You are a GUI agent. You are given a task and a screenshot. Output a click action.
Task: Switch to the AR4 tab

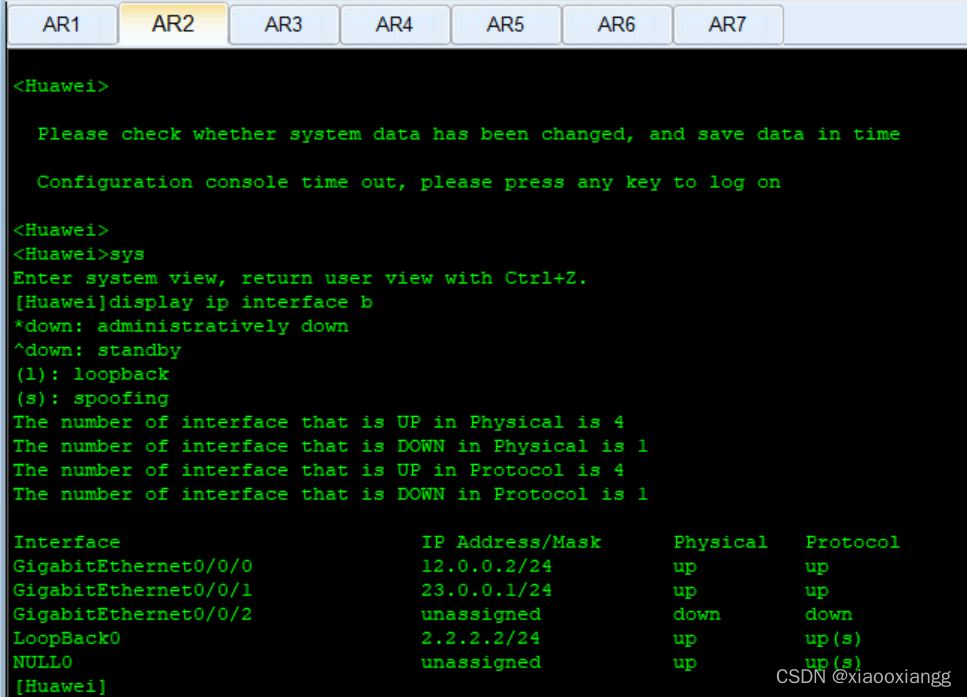coord(394,25)
